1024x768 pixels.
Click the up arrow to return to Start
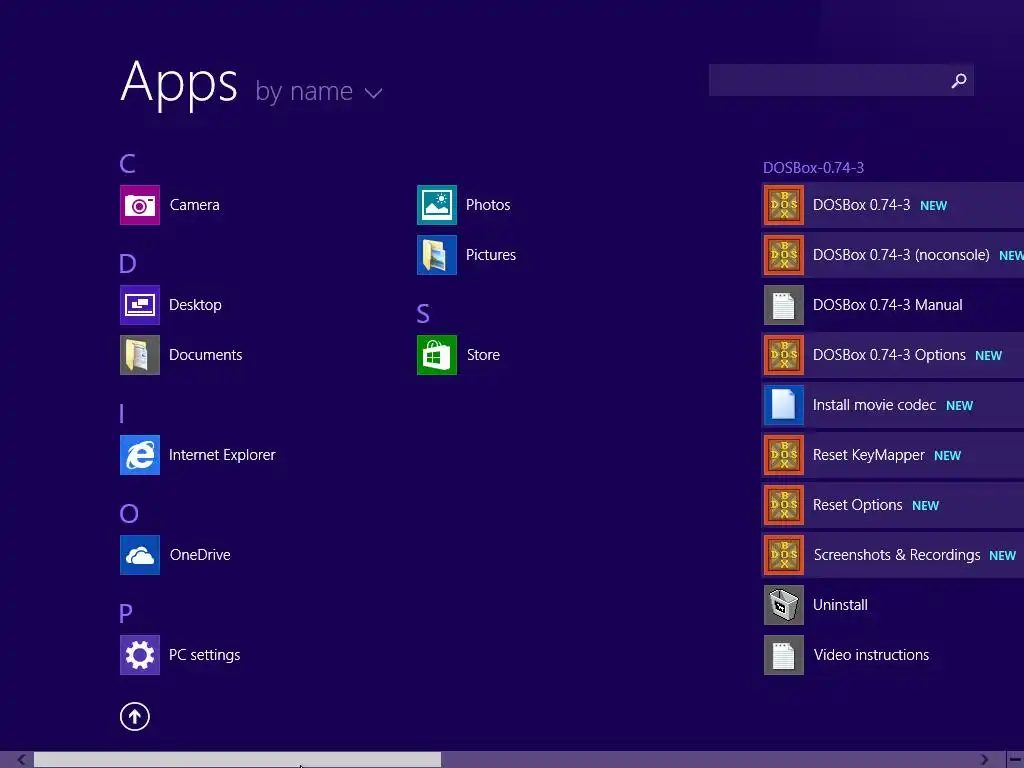pos(135,716)
